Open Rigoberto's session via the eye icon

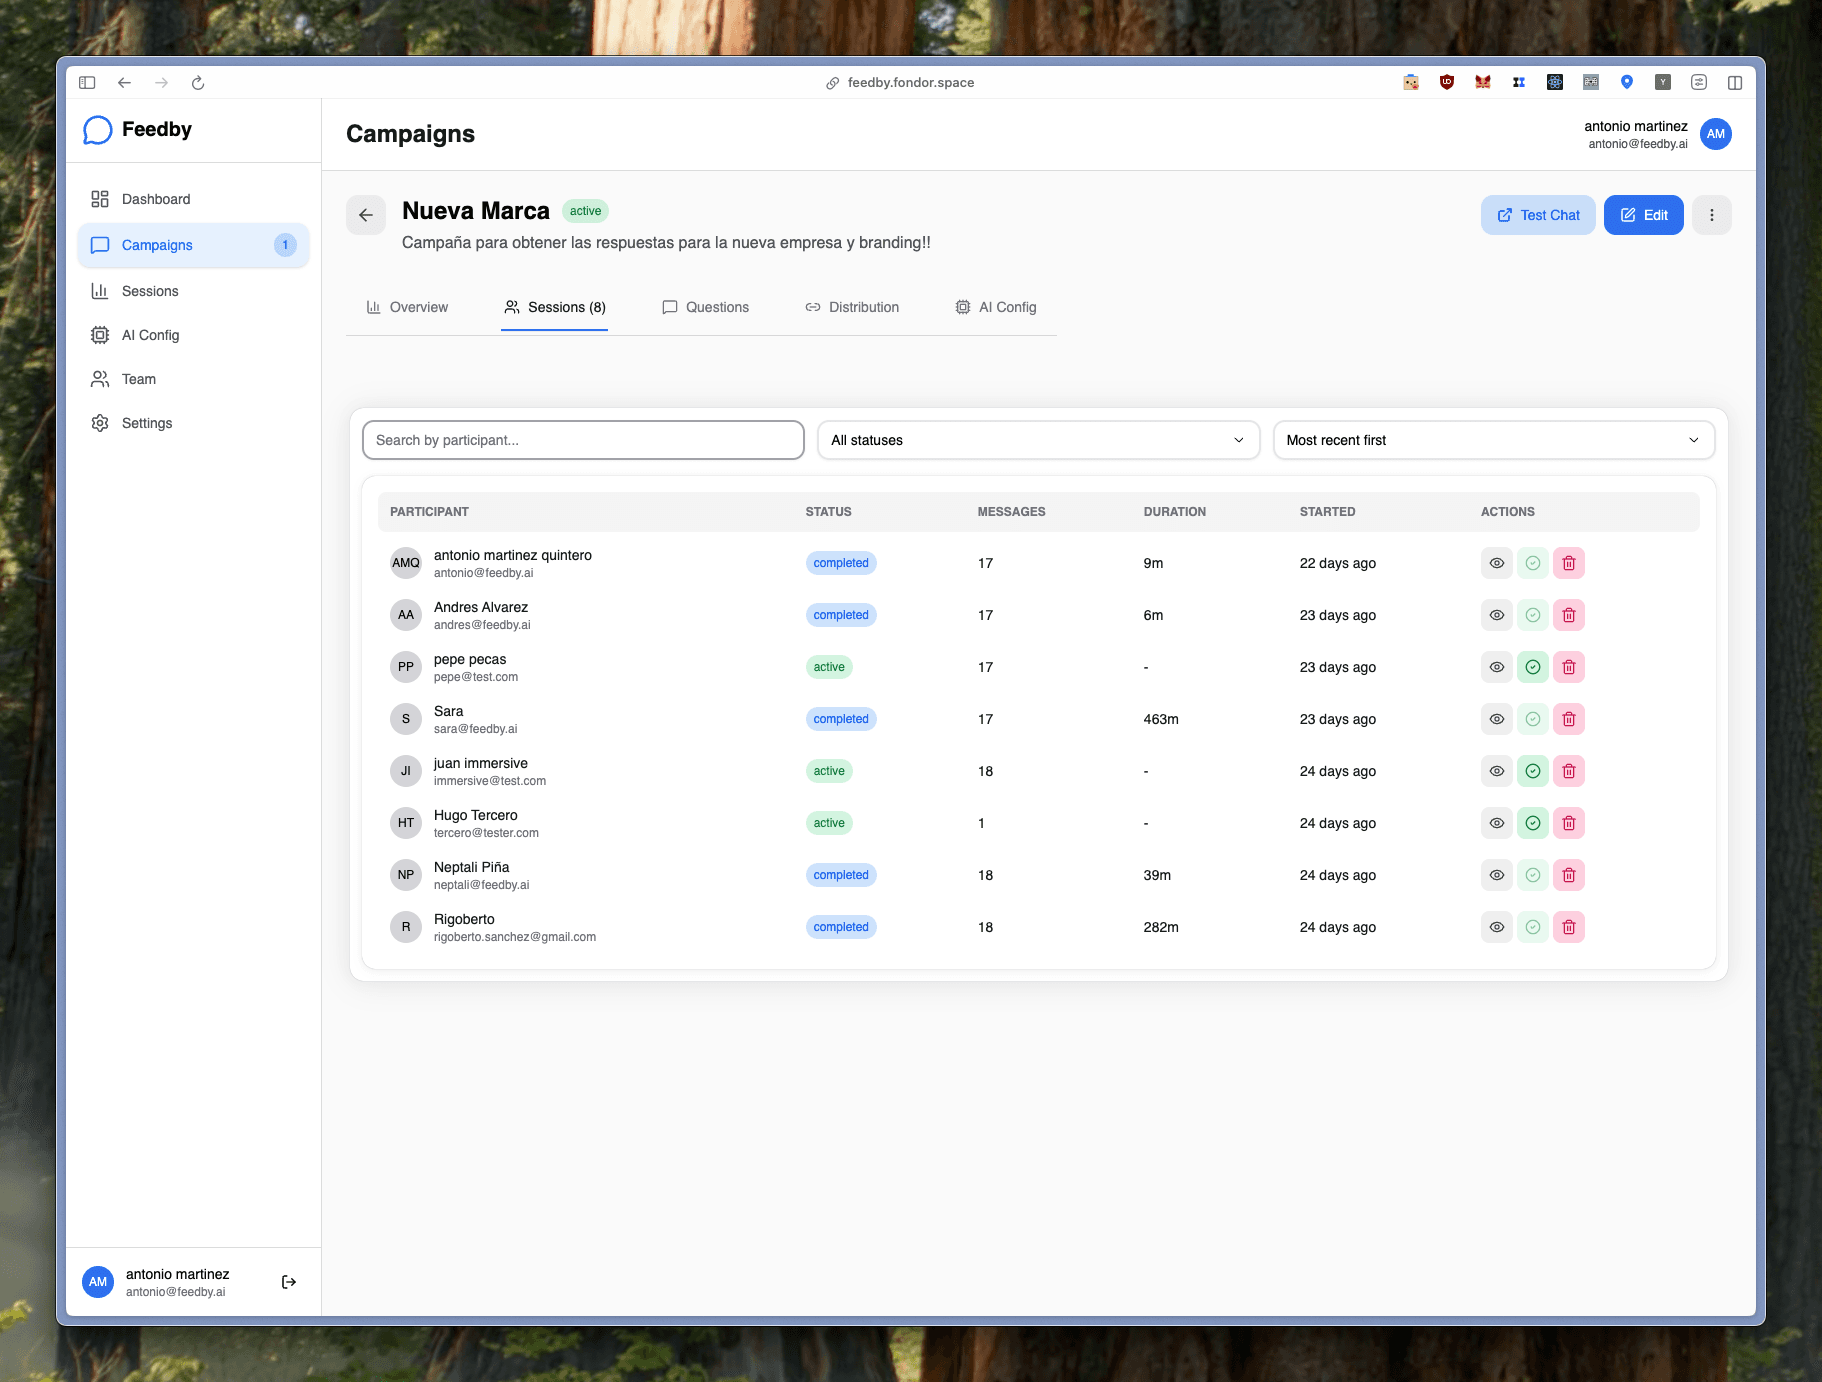click(x=1496, y=926)
